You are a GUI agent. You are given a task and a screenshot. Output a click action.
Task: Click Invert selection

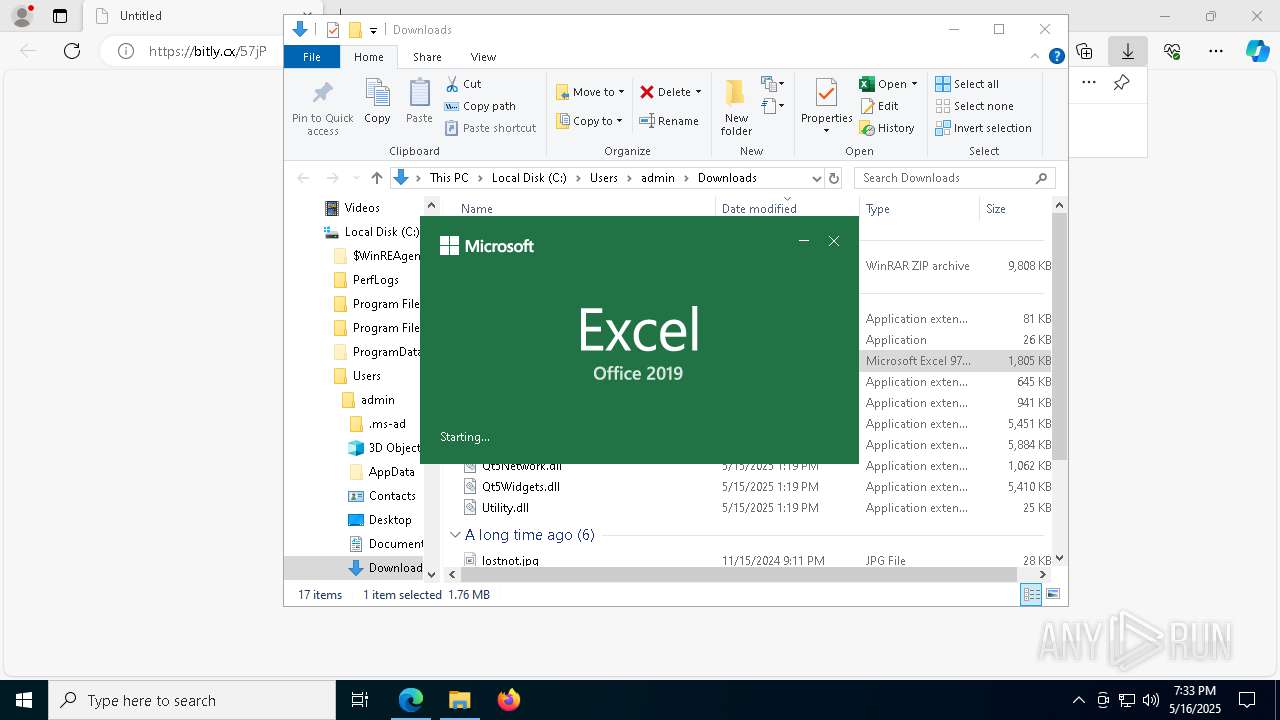point(984,128)
